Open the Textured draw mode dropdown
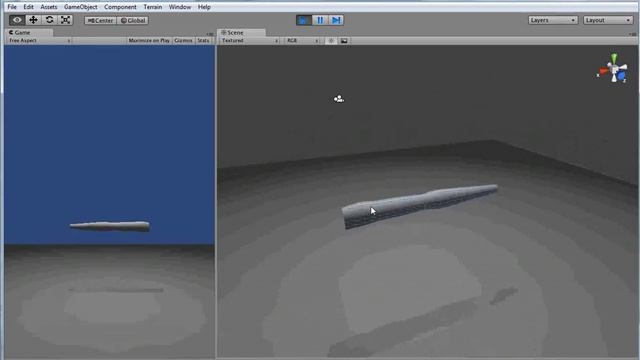Image resolution: width=640 pixels, height=360 pixels. [249, 40]
